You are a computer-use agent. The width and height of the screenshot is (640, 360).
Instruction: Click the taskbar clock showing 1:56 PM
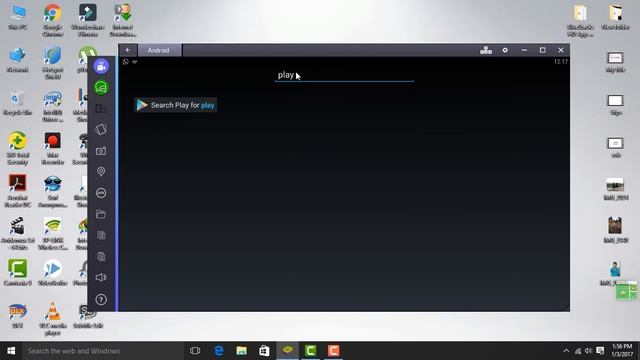pos(622,351)
